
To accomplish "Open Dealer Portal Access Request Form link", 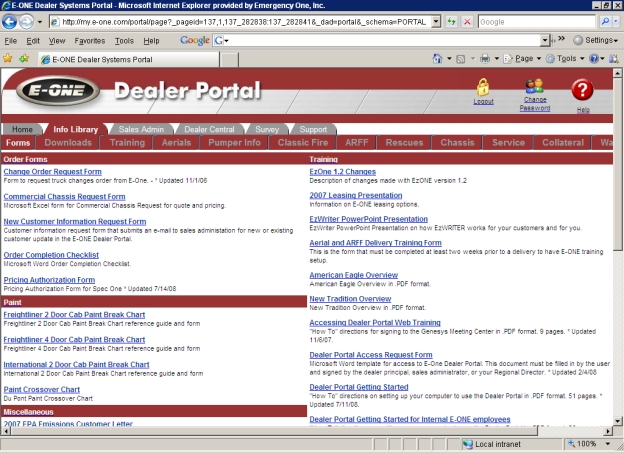I will (371, 355).
